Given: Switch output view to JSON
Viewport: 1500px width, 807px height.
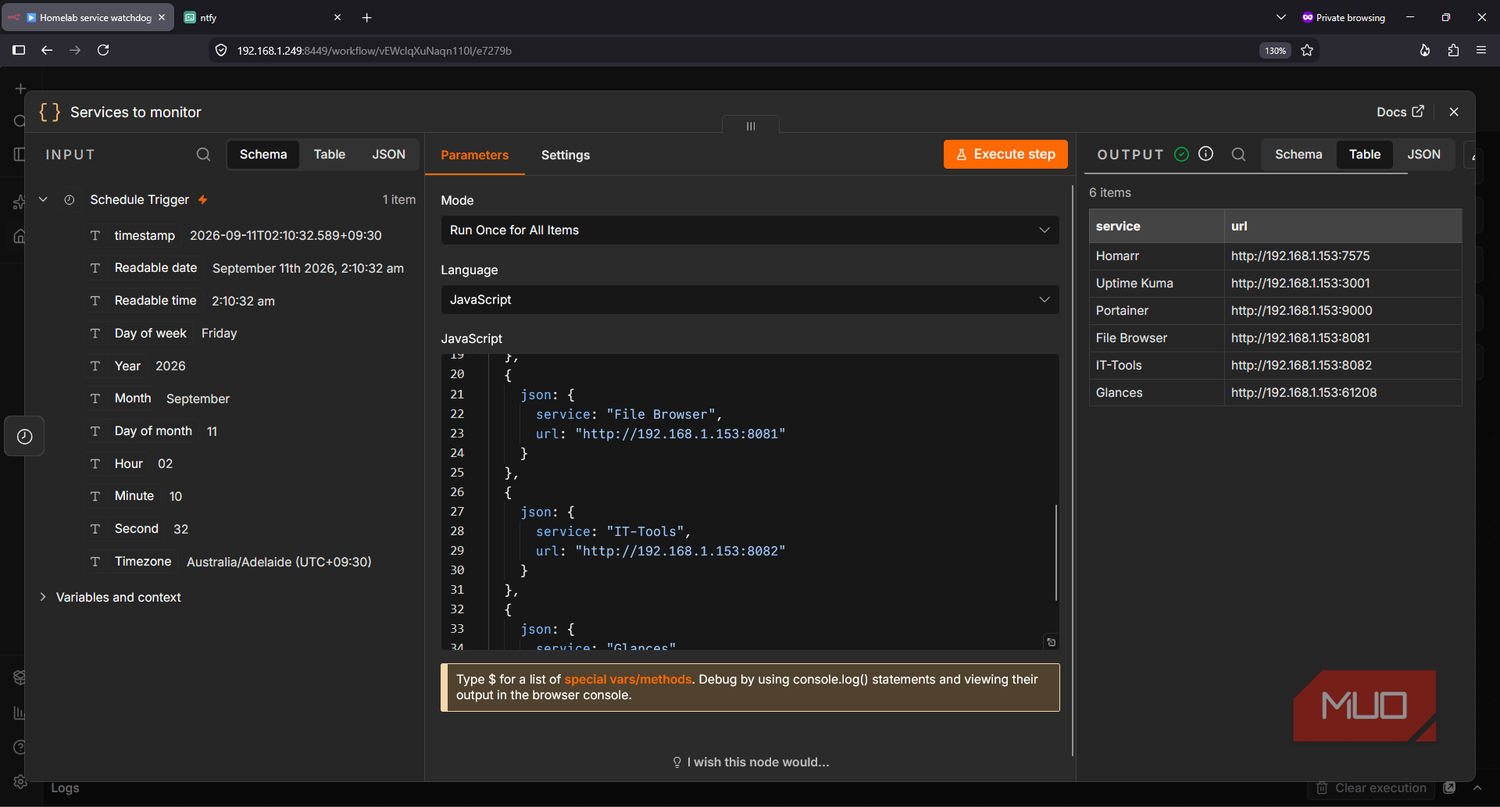Looking at the screenshot, I should point(1424,154).
